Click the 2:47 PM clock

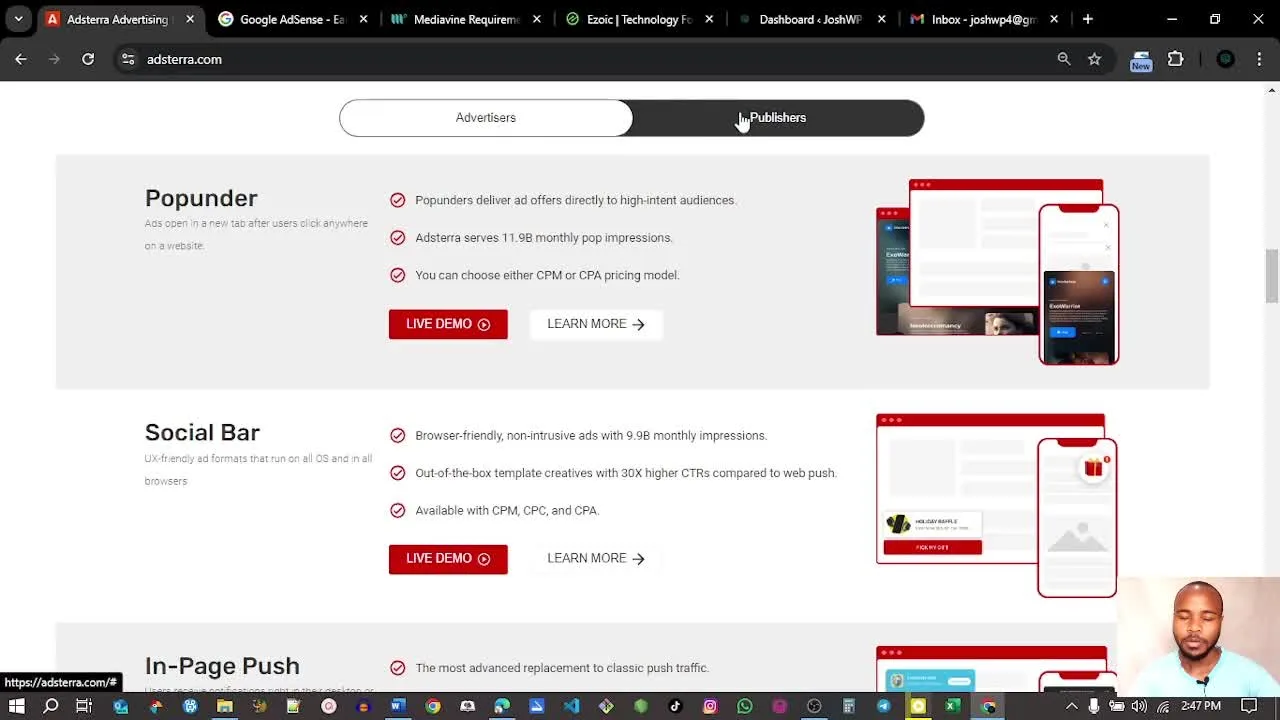point(1201,706)
